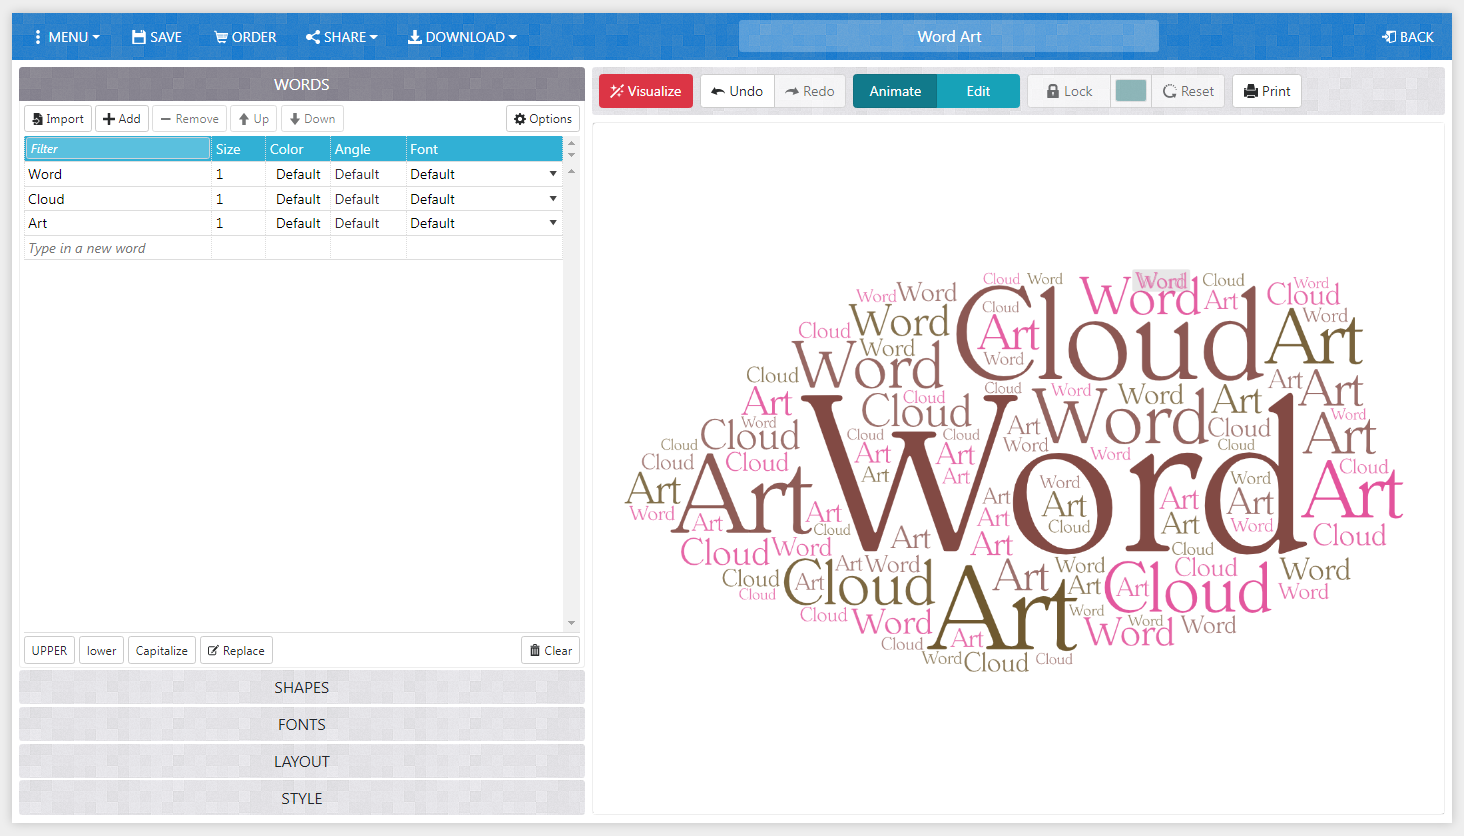Click the Filter input field
Image resolution: width=1464 pixels, height=836 pixels.
[117, 148]
